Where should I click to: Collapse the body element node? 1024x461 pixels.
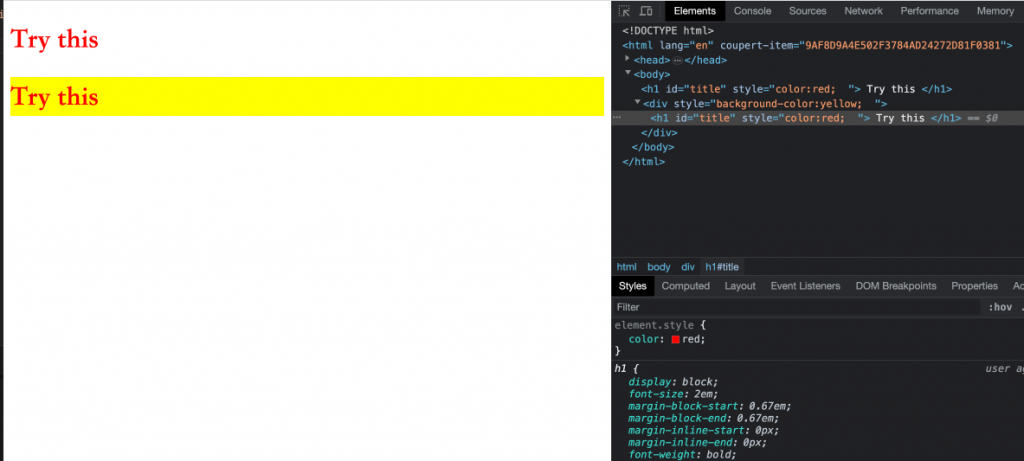[628, 73]
